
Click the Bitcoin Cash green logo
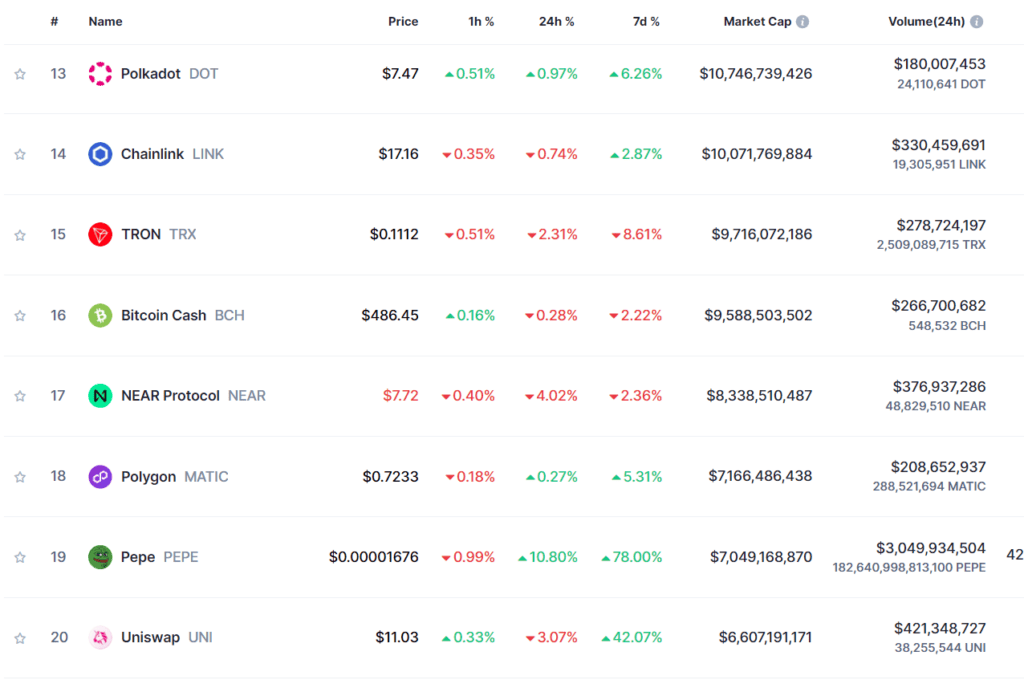[x=100, y=316]
